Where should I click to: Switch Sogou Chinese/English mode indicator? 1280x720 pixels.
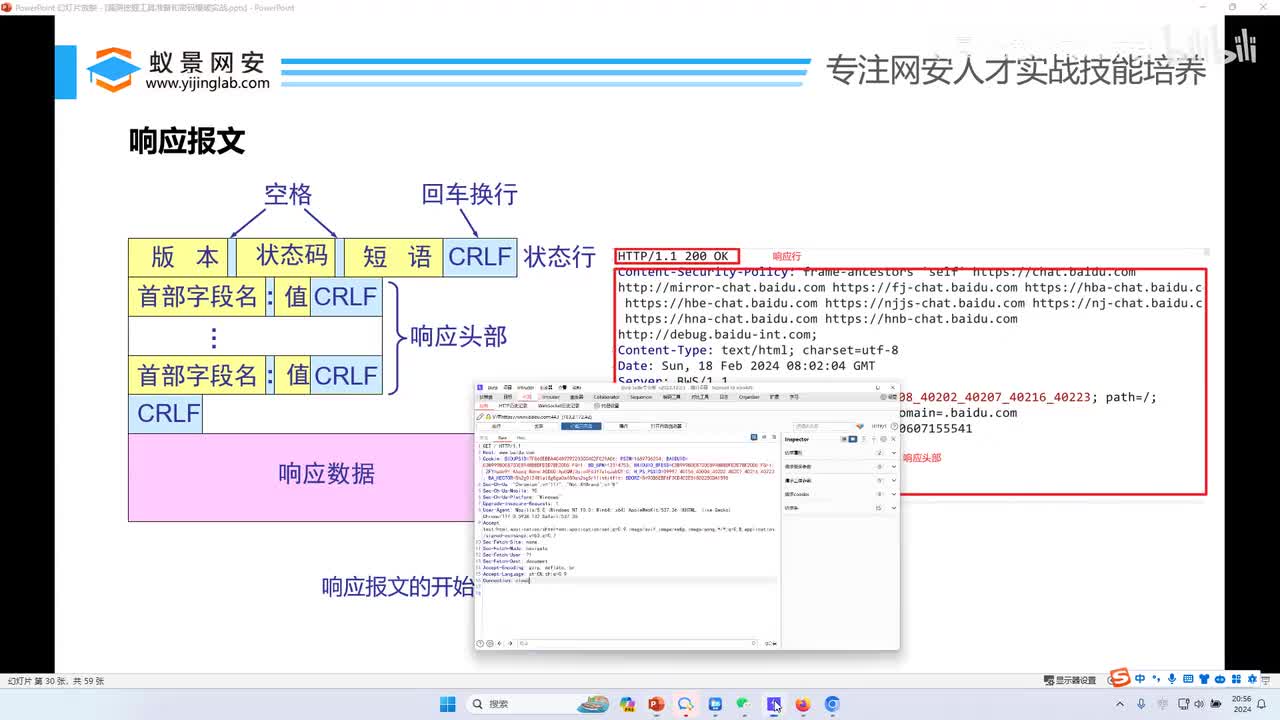1140,679
